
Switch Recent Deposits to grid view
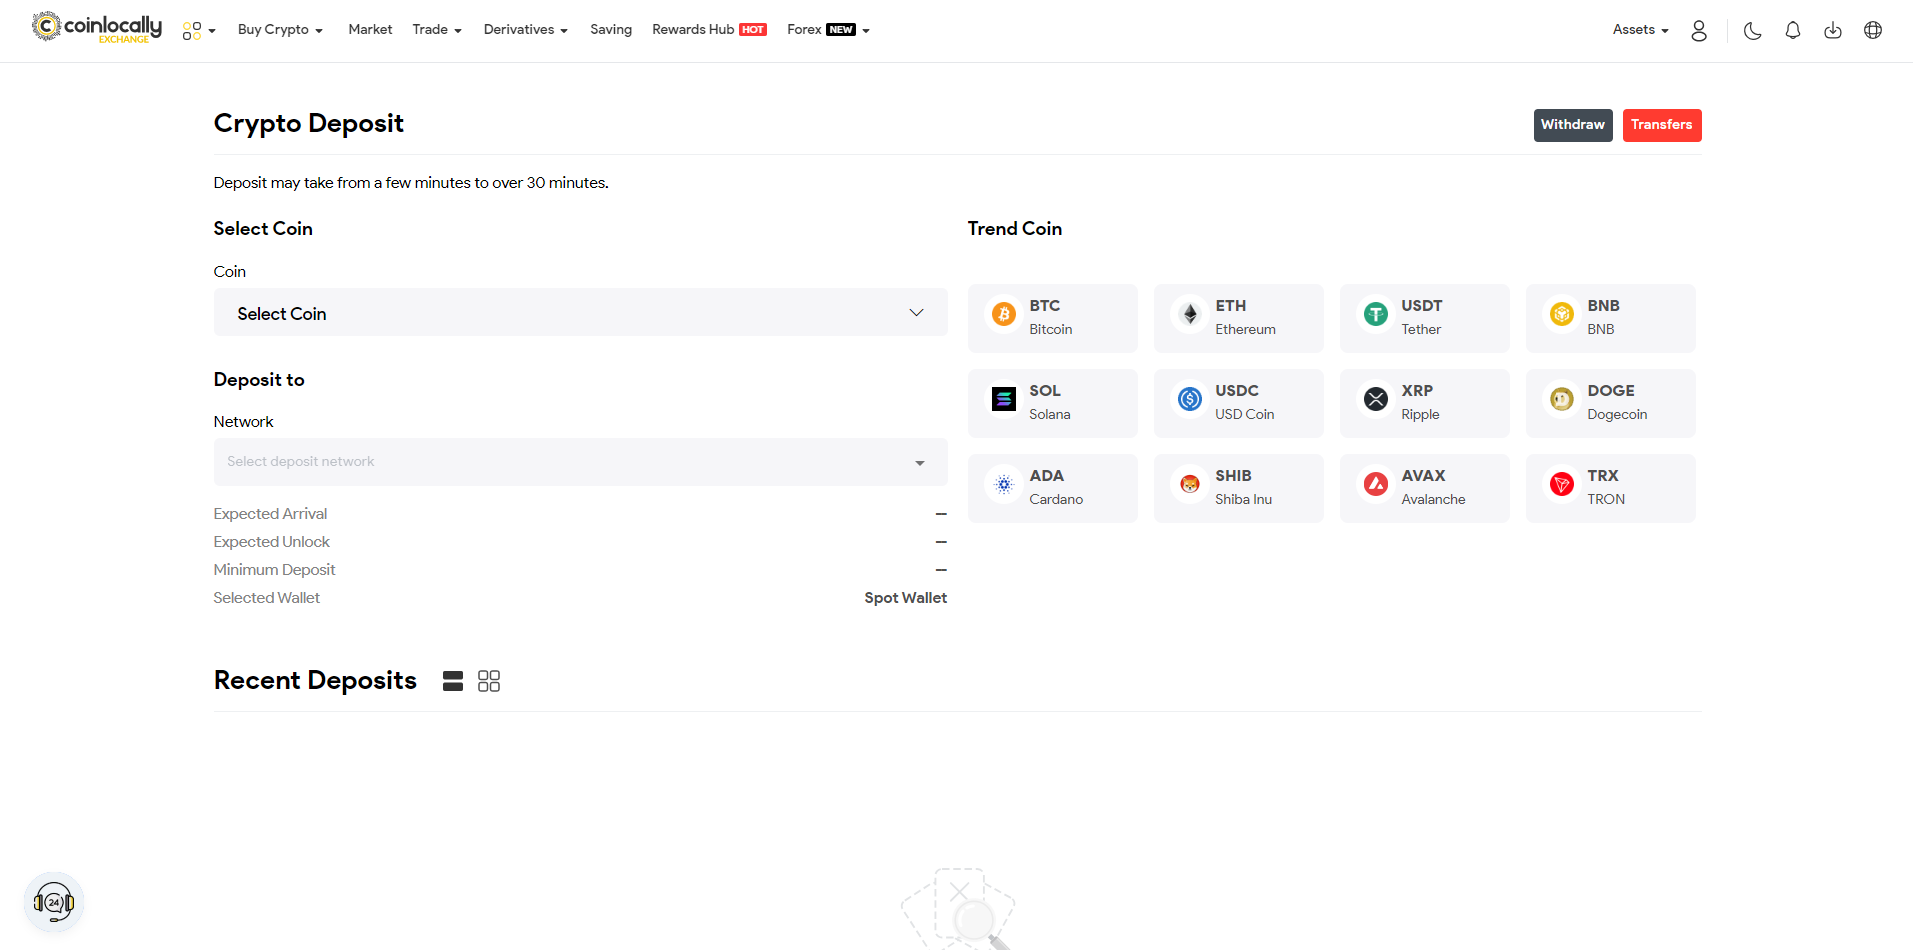click(489, 681)
